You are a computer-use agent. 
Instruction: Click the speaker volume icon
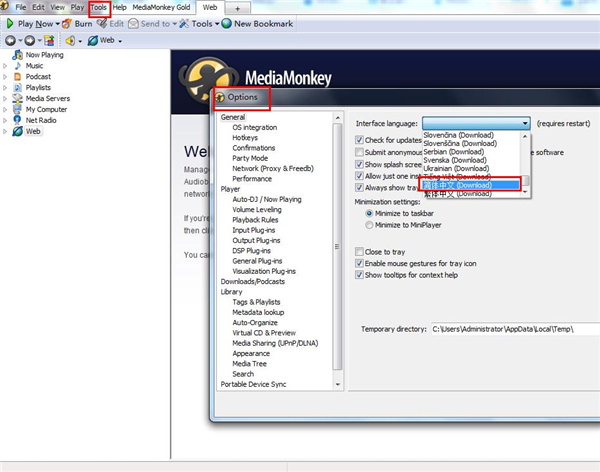click(70, 40)
